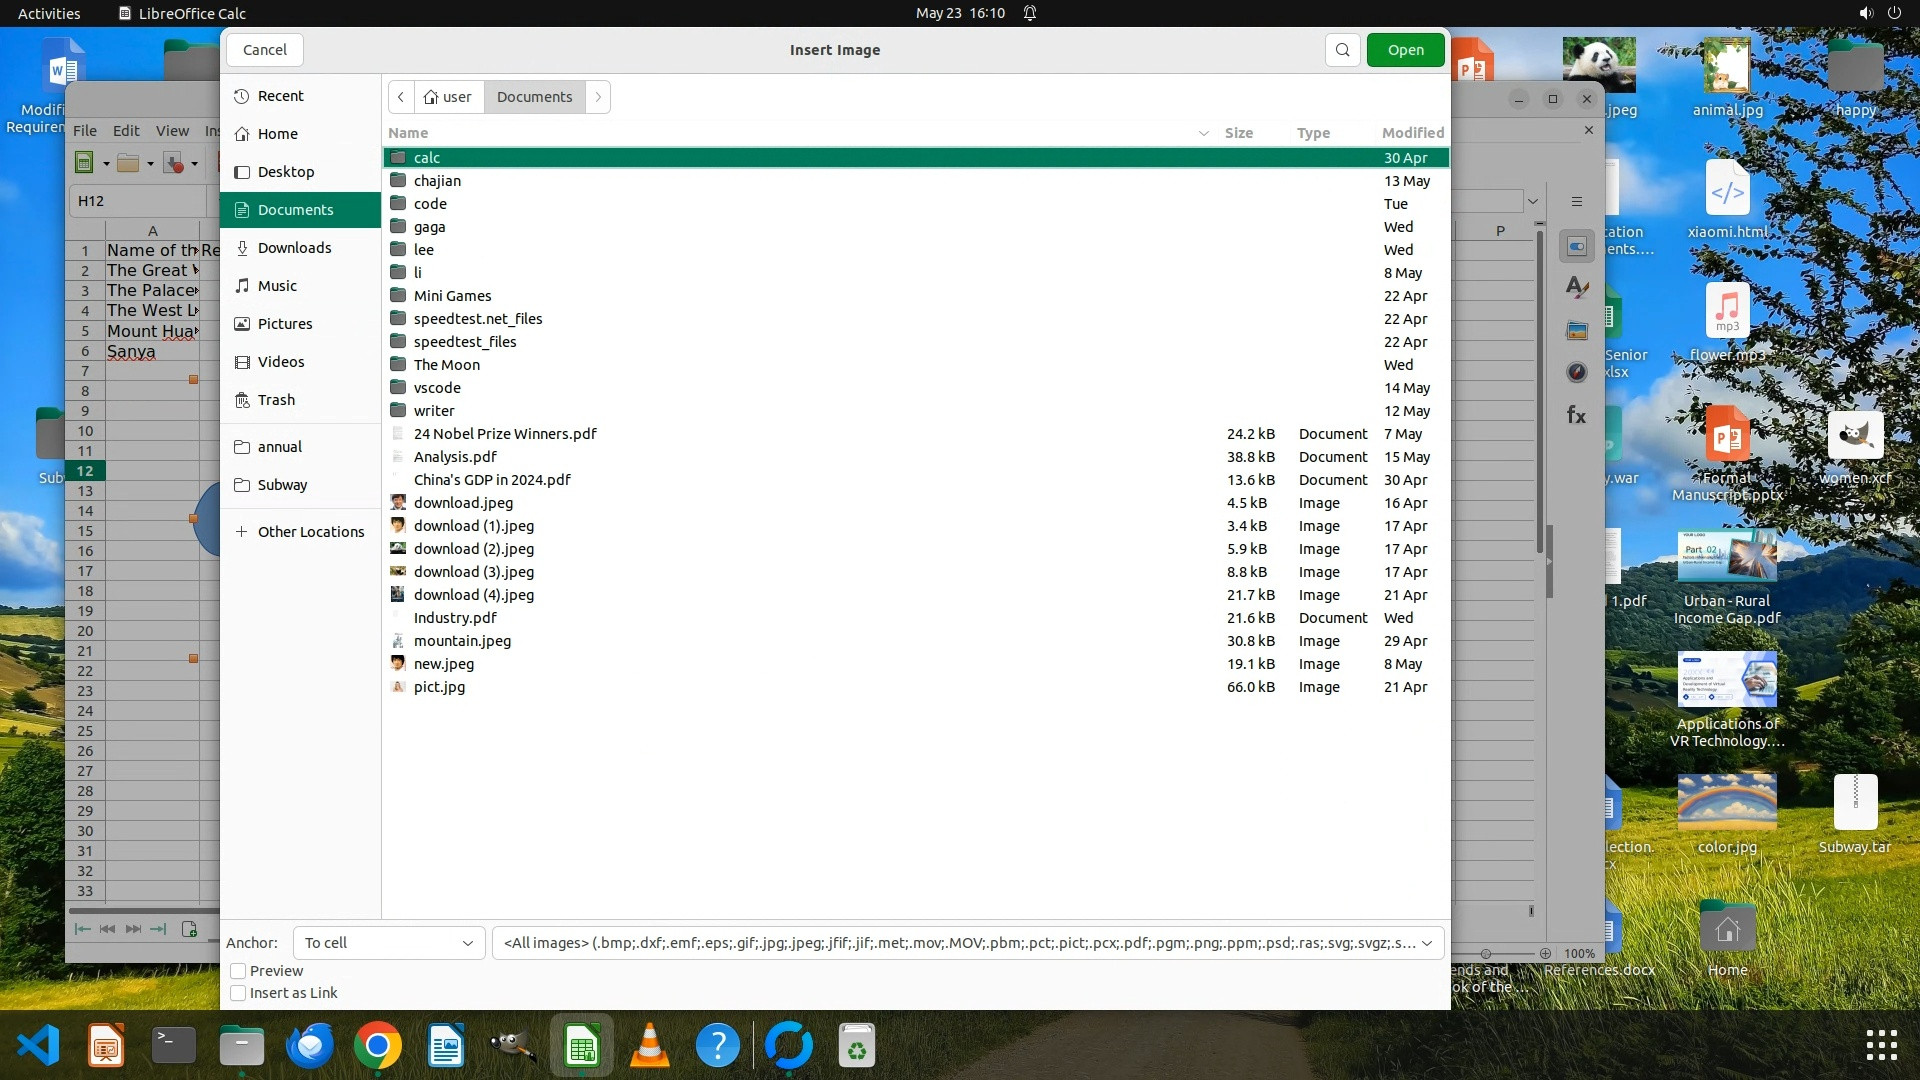Screen dimensions: 1920x1080
Task: Open the Styles sidebar icon
Action: pos(1577,288)
